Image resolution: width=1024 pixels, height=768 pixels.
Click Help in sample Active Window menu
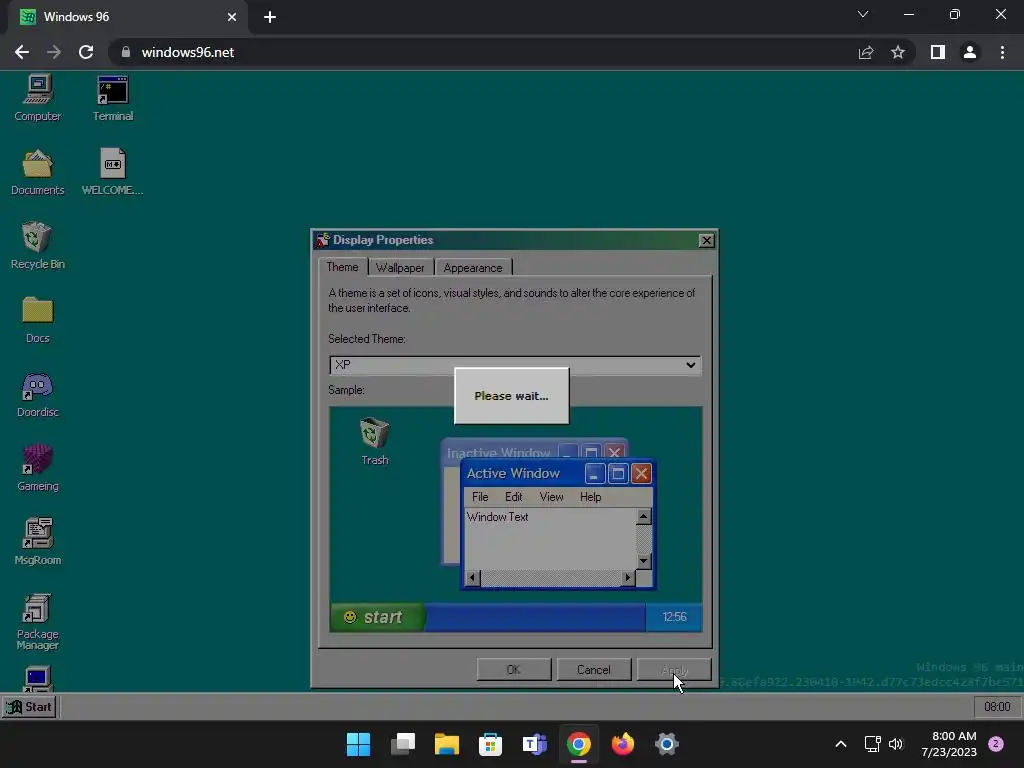click(590, 497)
